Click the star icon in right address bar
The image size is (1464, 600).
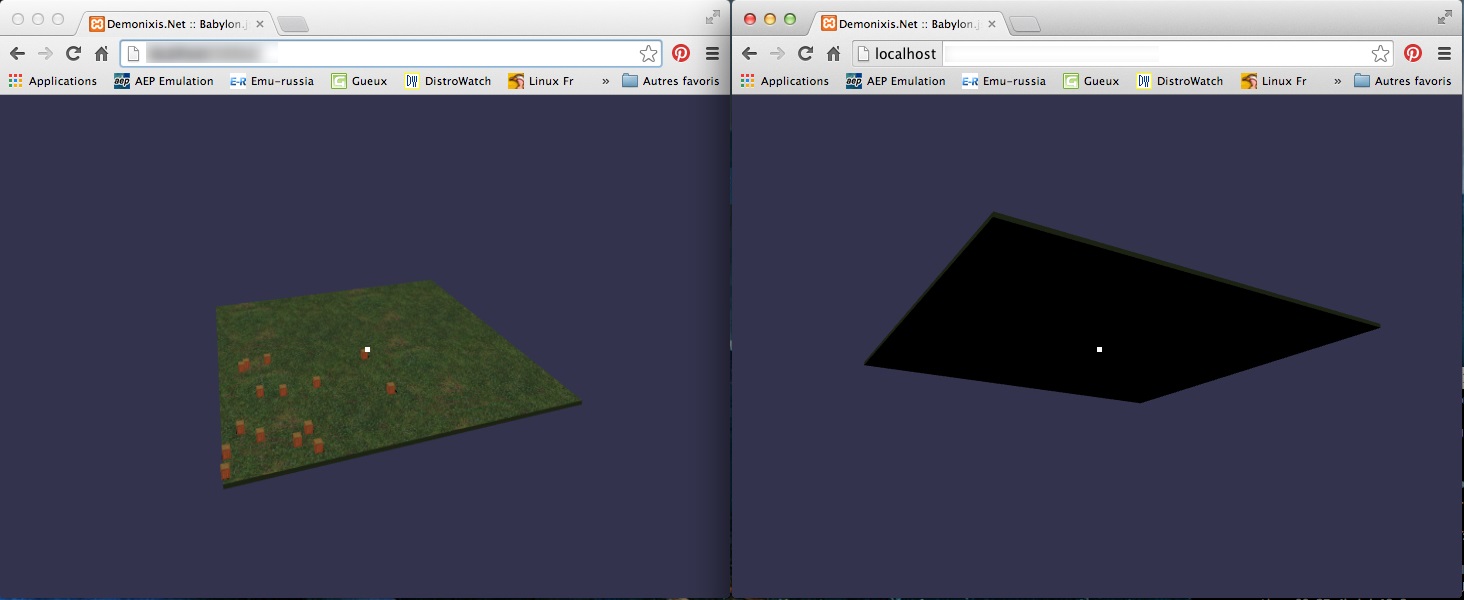point(1380,54)
